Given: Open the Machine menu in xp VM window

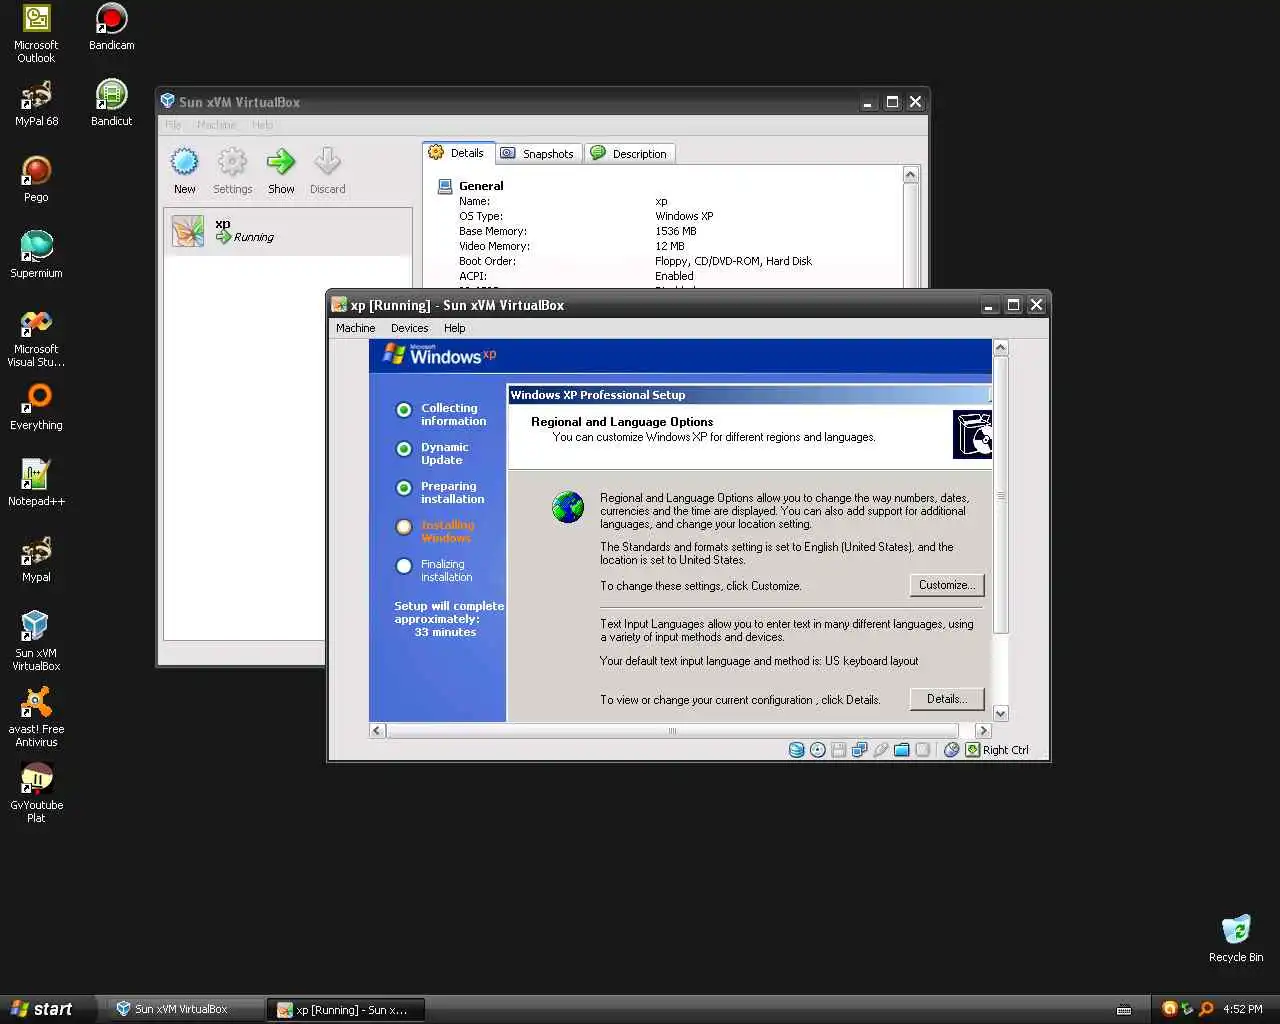Looking at the screenshot, I should 355,328.
